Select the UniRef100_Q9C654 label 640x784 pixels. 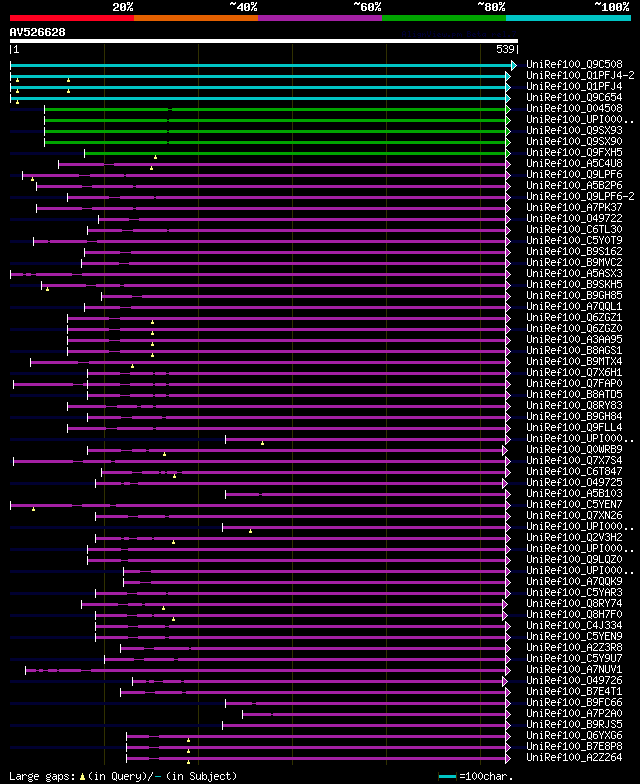[574, 98]
